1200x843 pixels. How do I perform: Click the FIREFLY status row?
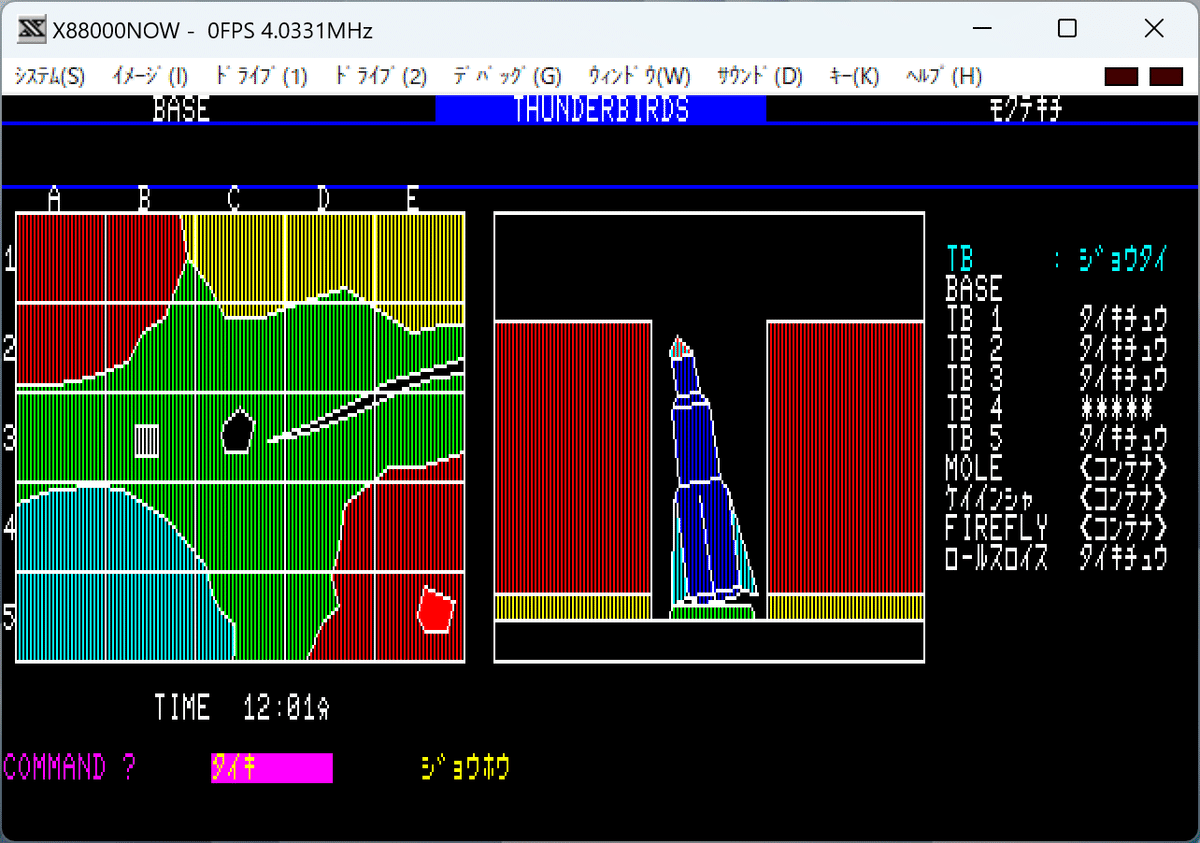[x=1056, y=529]
